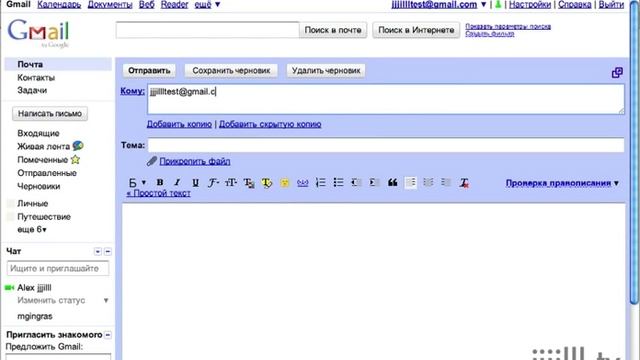Click the star icon beside Помеченные
Screen dimensions: 640x360
pos(75,160)
